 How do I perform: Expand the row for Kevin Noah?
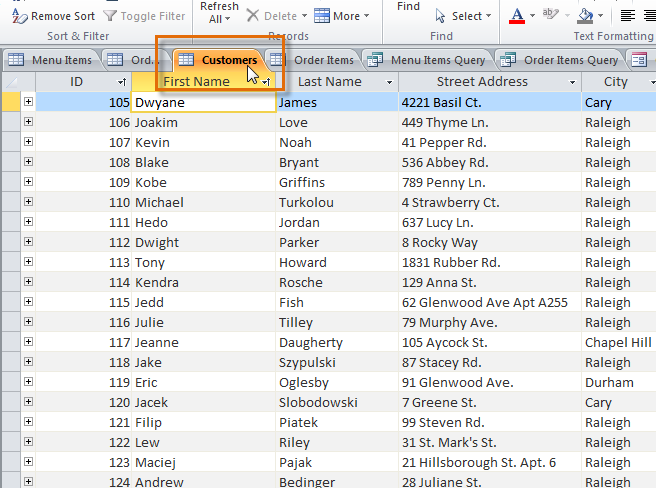pyautogui.click(x=28, y=142)
